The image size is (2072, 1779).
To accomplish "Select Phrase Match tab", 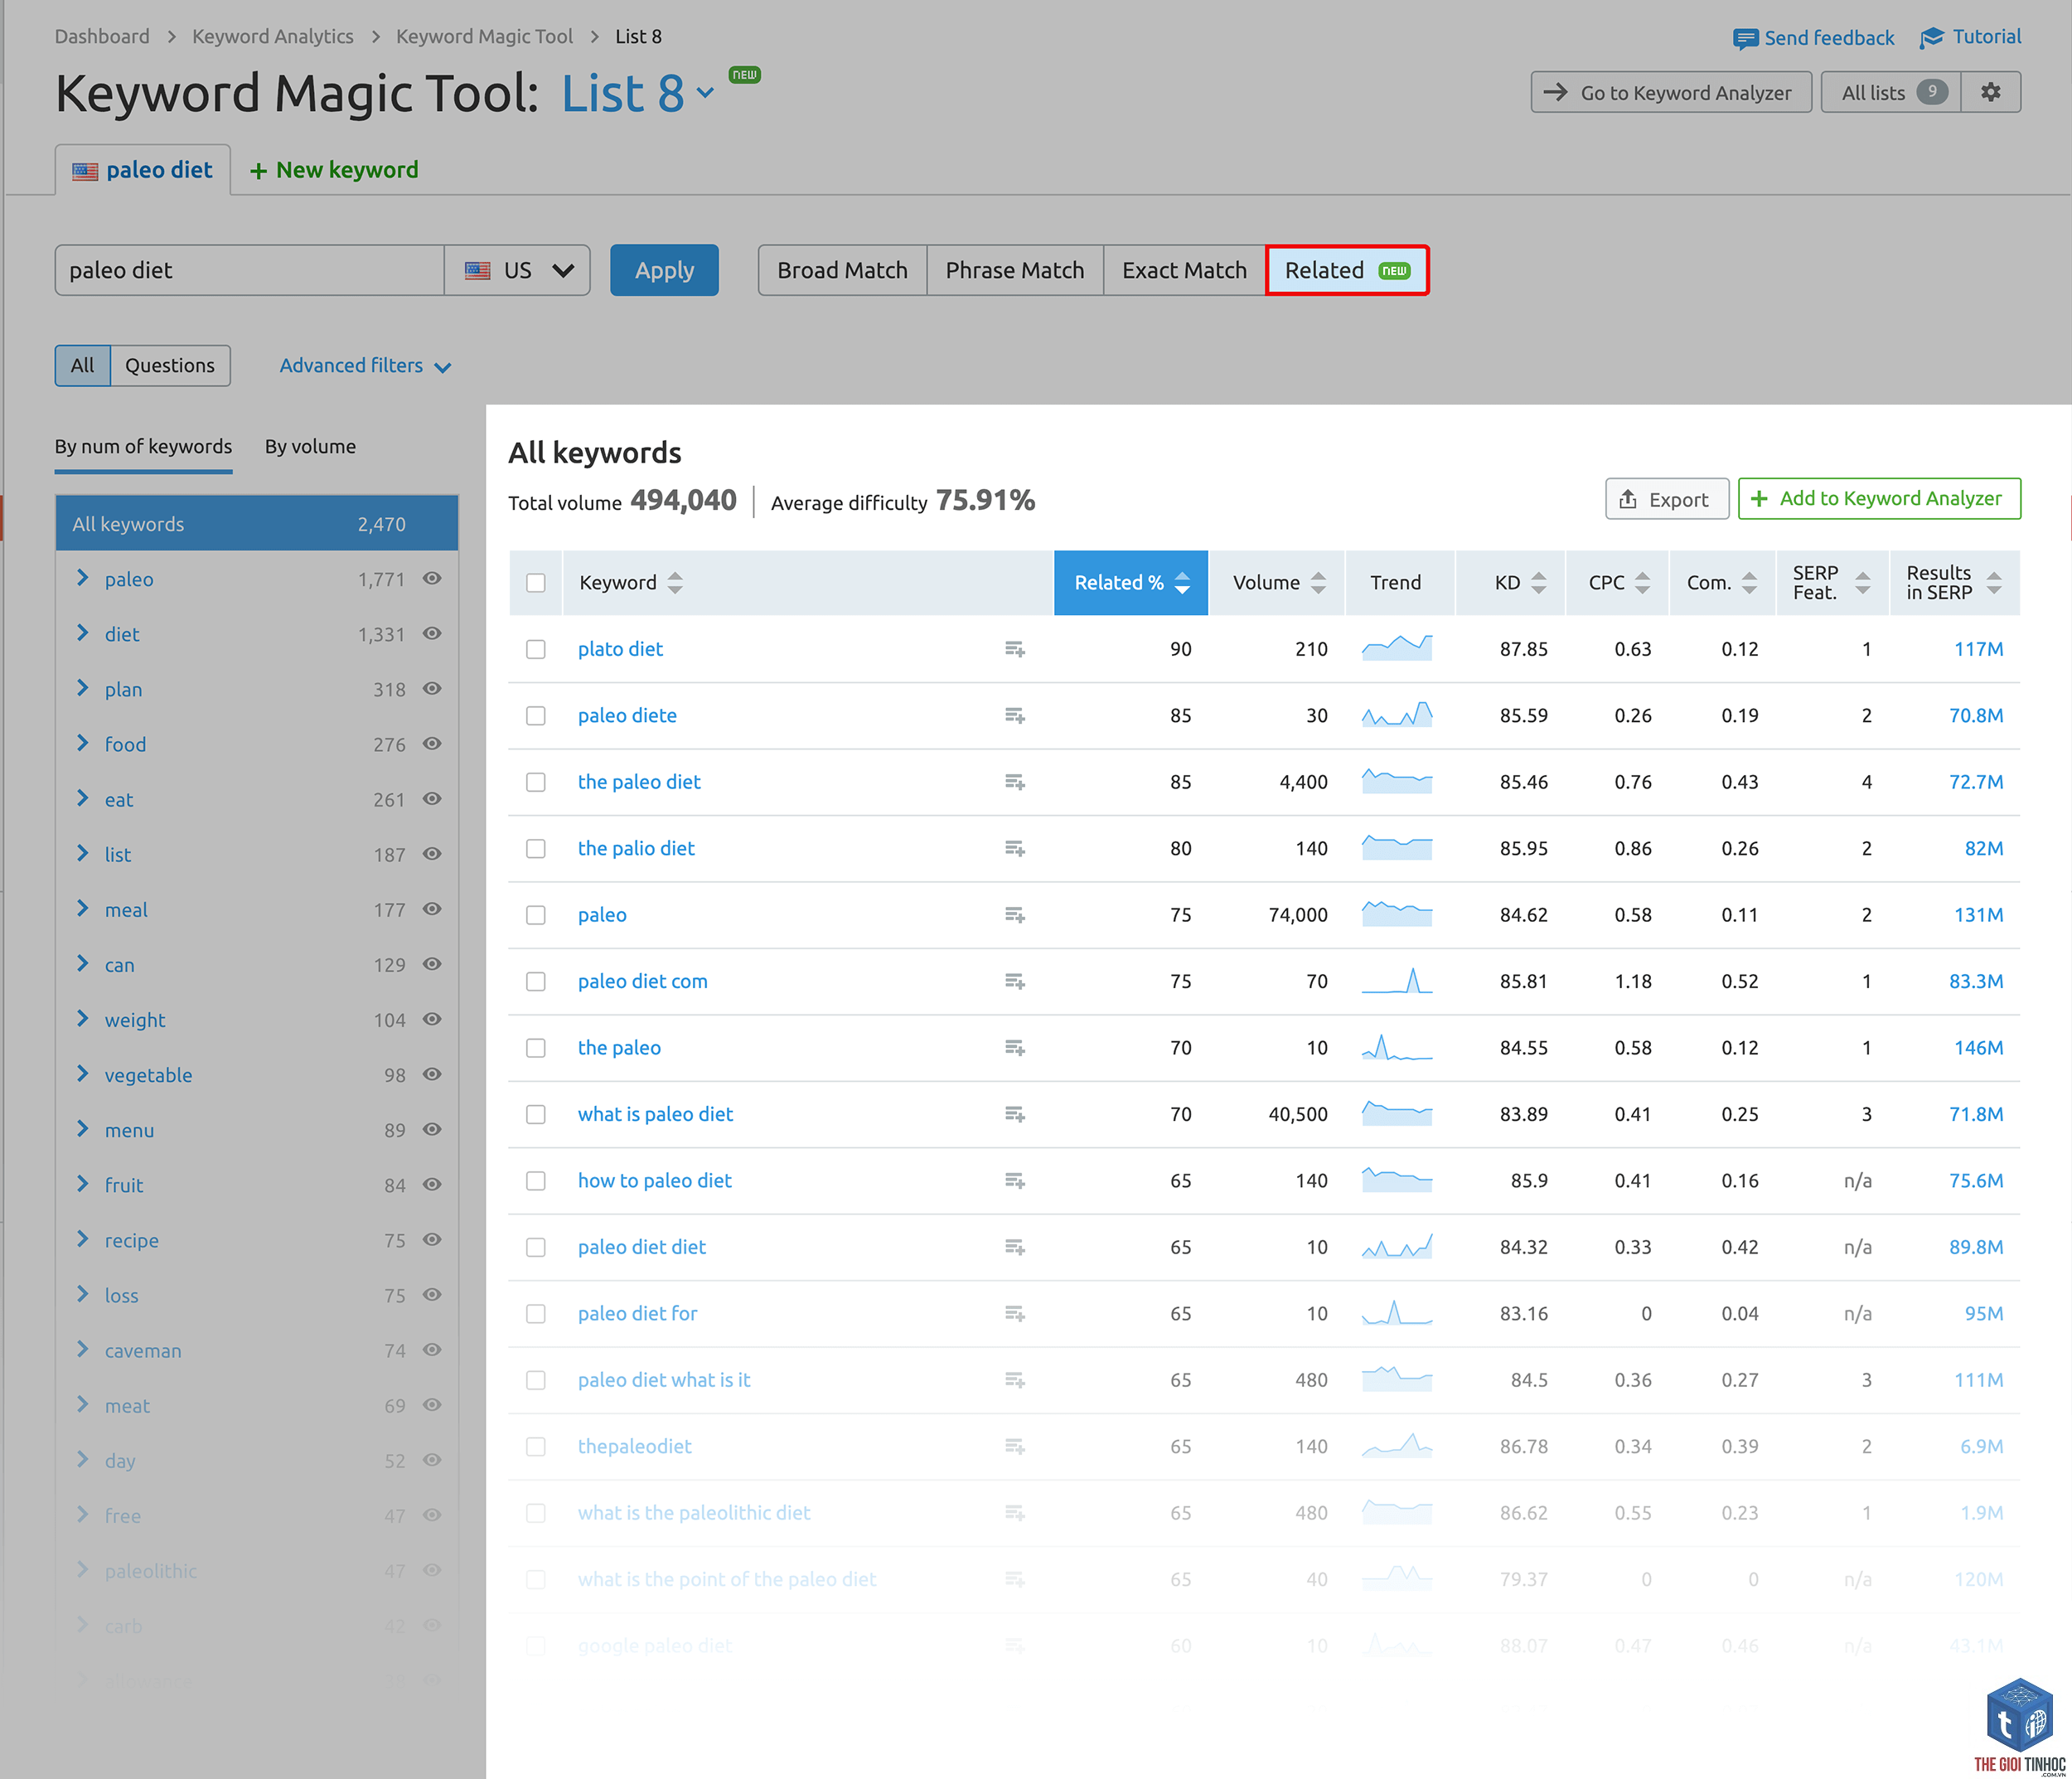I will [1014, 270].
